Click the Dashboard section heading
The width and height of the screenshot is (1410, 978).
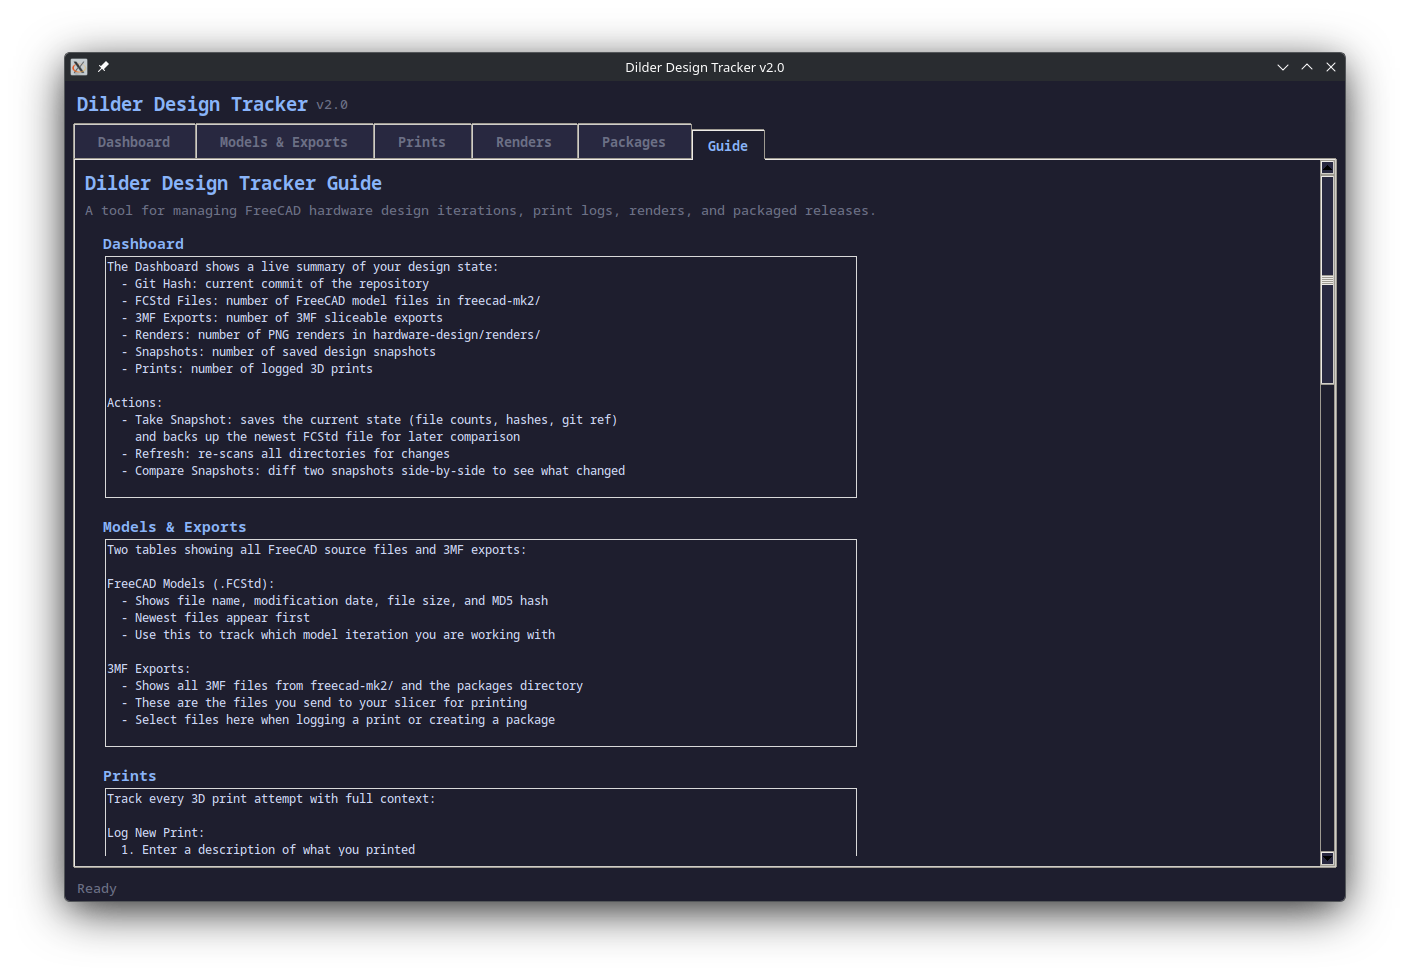(x=143, y=244)
